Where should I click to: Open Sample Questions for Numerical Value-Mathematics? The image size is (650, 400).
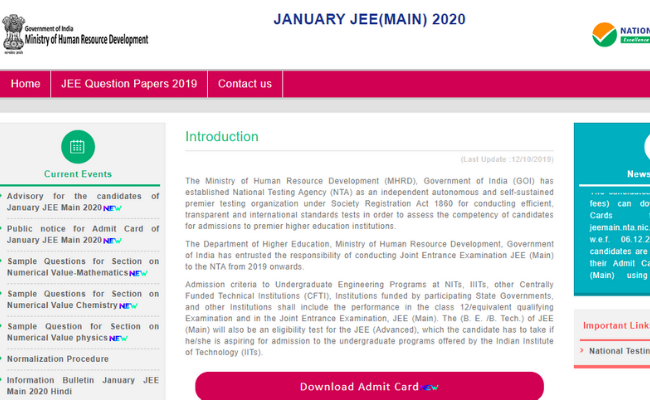click(80, 266)
